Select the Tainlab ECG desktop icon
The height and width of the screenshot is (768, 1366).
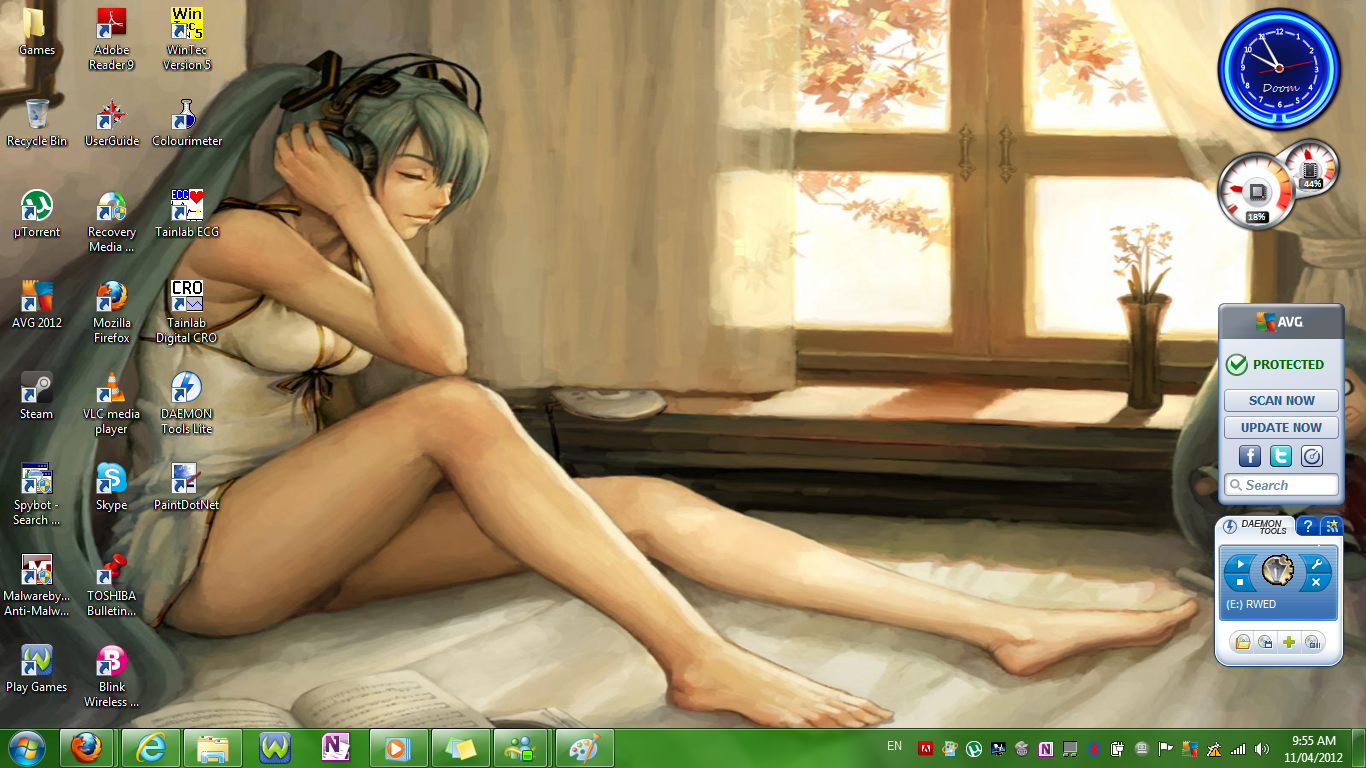pos(187,214)
